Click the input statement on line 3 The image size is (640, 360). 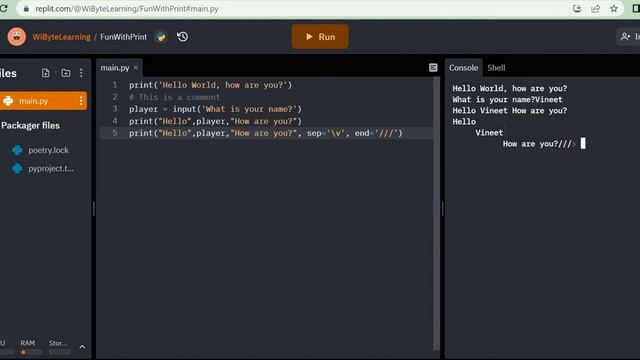click(215, 109)
